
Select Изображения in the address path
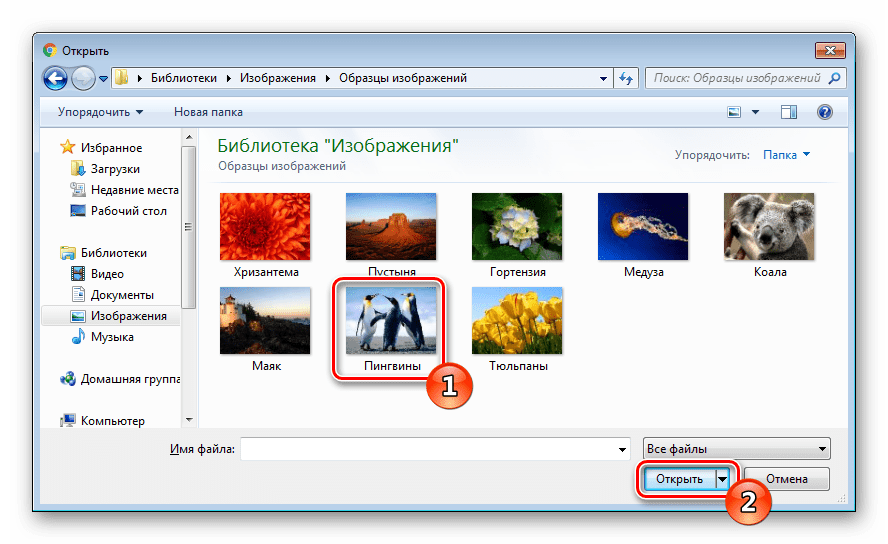278,78
